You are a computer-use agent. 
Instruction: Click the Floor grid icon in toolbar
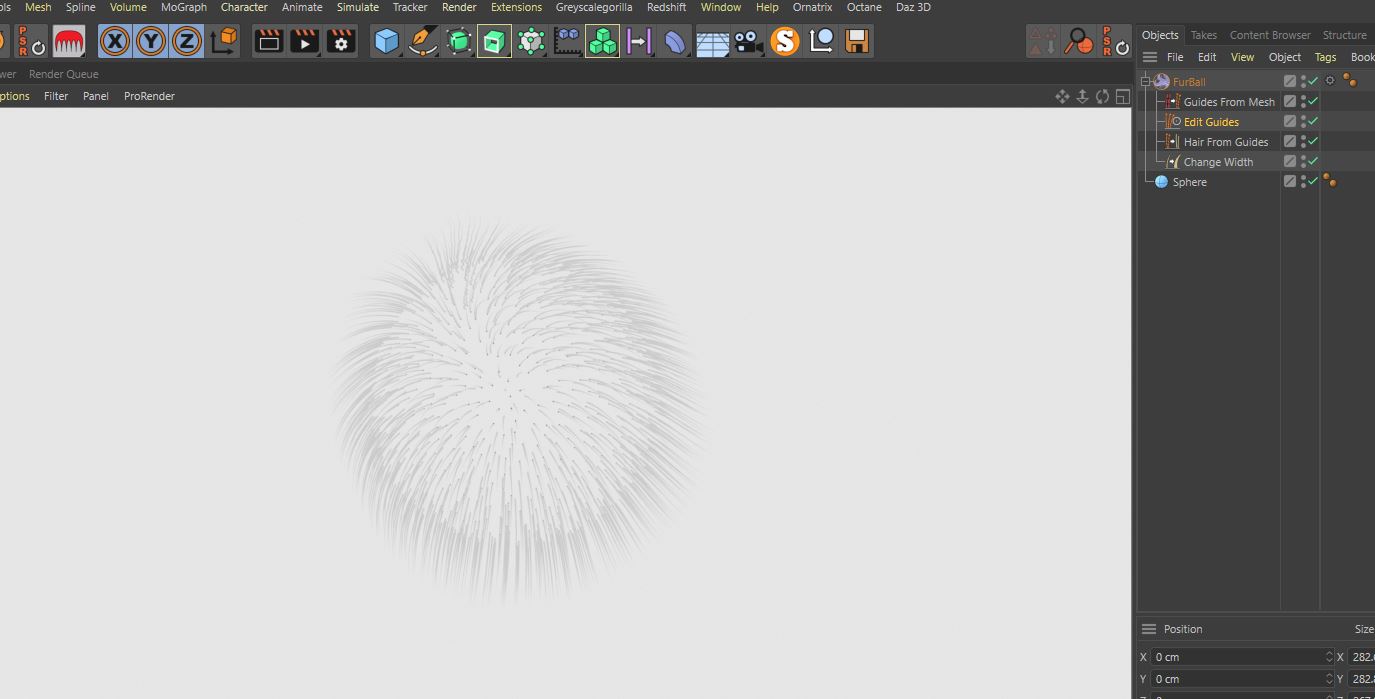pos(712,42)
